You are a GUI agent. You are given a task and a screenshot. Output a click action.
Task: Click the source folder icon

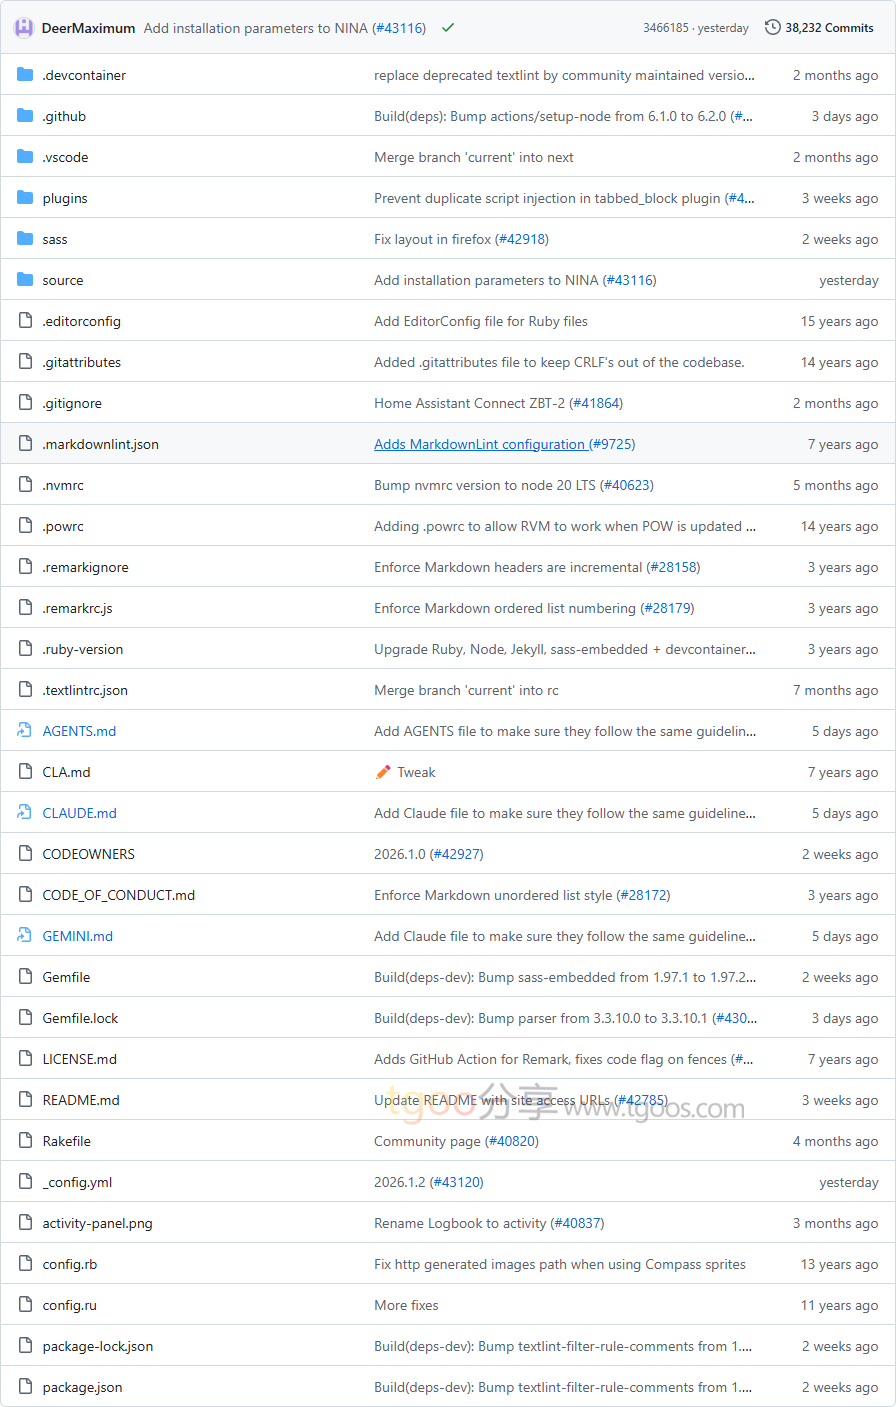coord(25,280)
